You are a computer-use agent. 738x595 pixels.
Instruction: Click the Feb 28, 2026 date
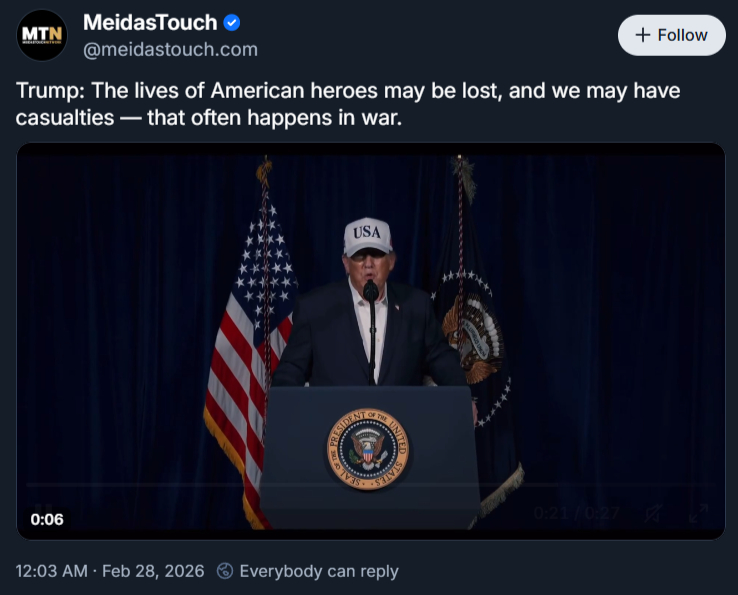click(153, 571)
